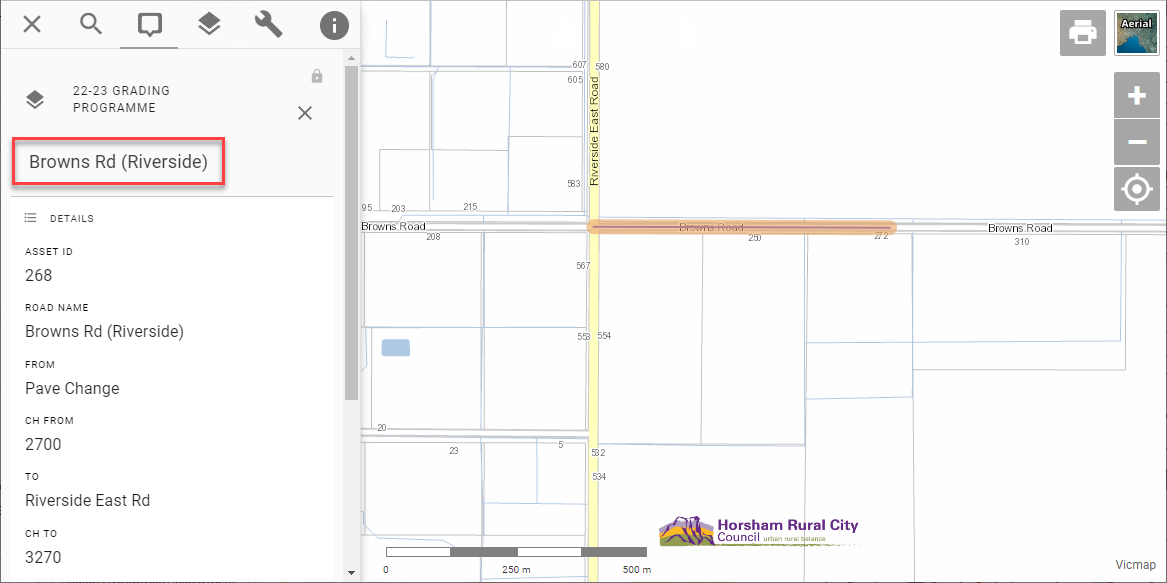
Task: Click the print map button
Action: click(x=1082, y=32)
